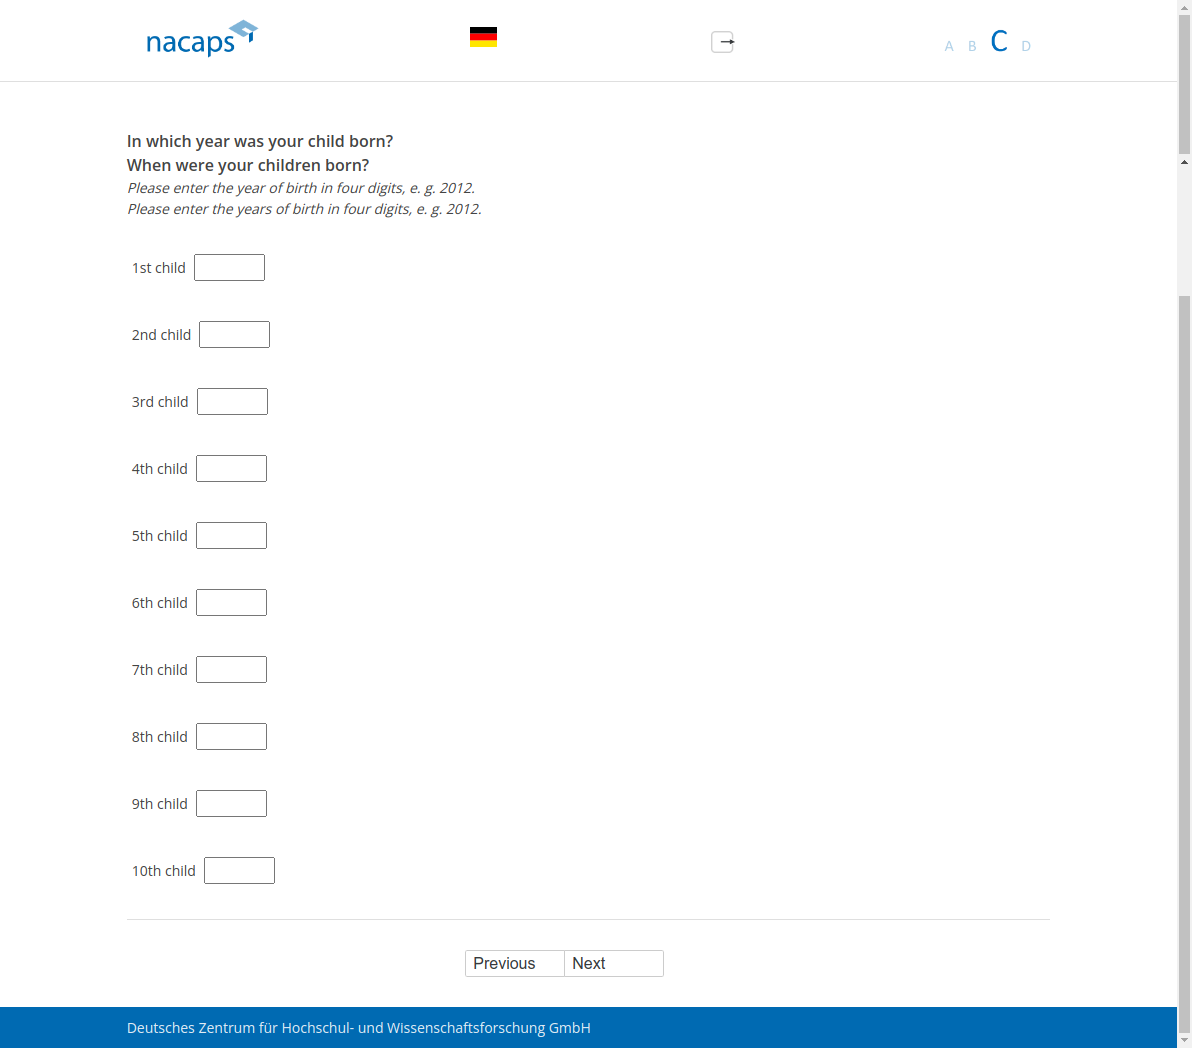Select the 5th child year box
The width and height of the screenshot is (1192, 1048).
[x=231, y=536]
